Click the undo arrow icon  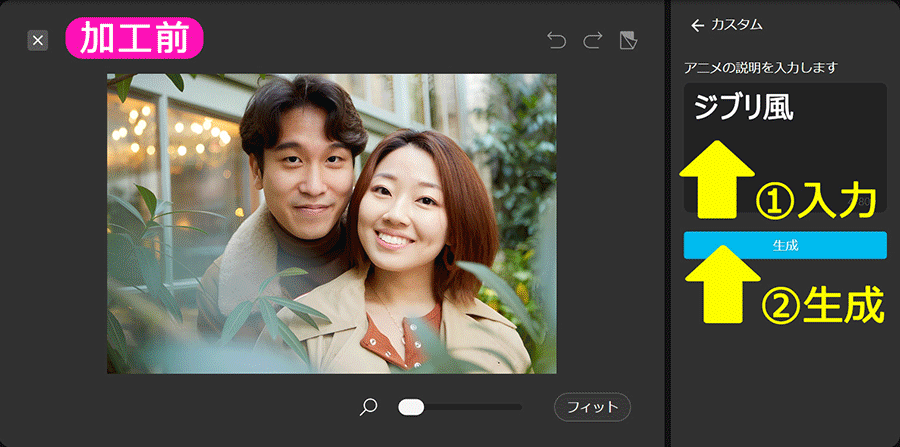pos(556,40)
